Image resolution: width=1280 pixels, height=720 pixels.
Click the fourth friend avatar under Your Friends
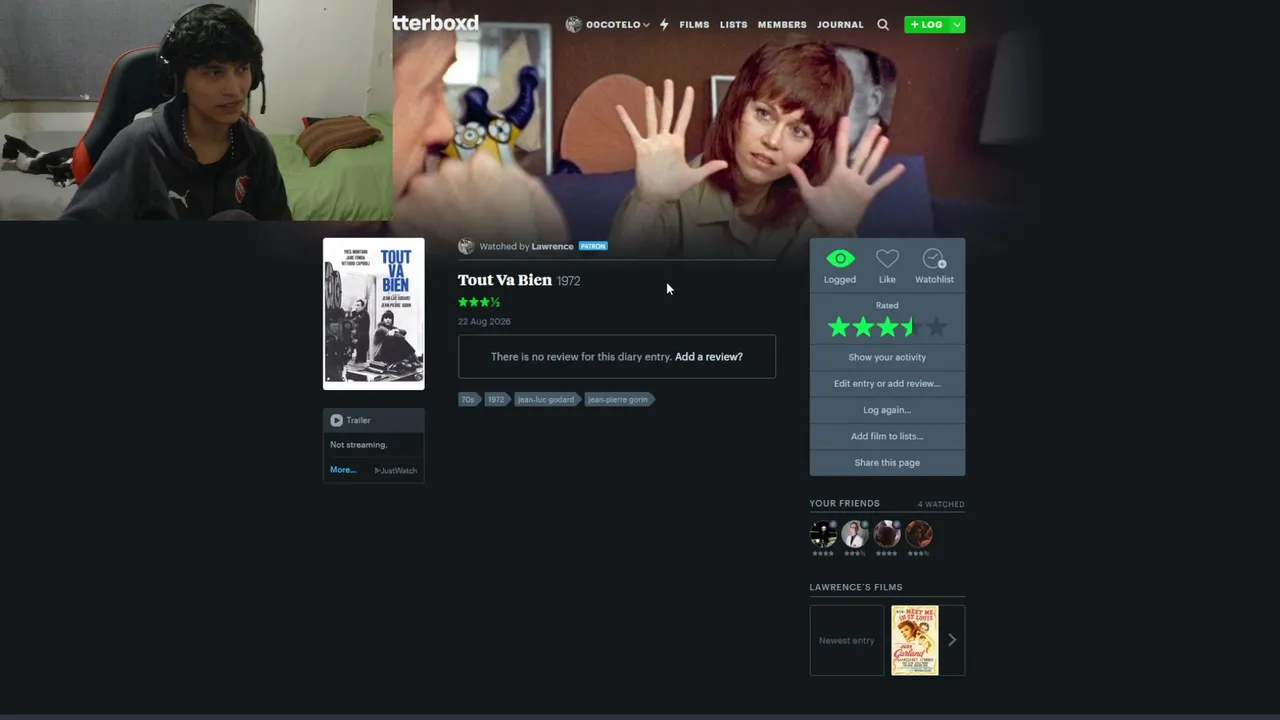point(919,534)
